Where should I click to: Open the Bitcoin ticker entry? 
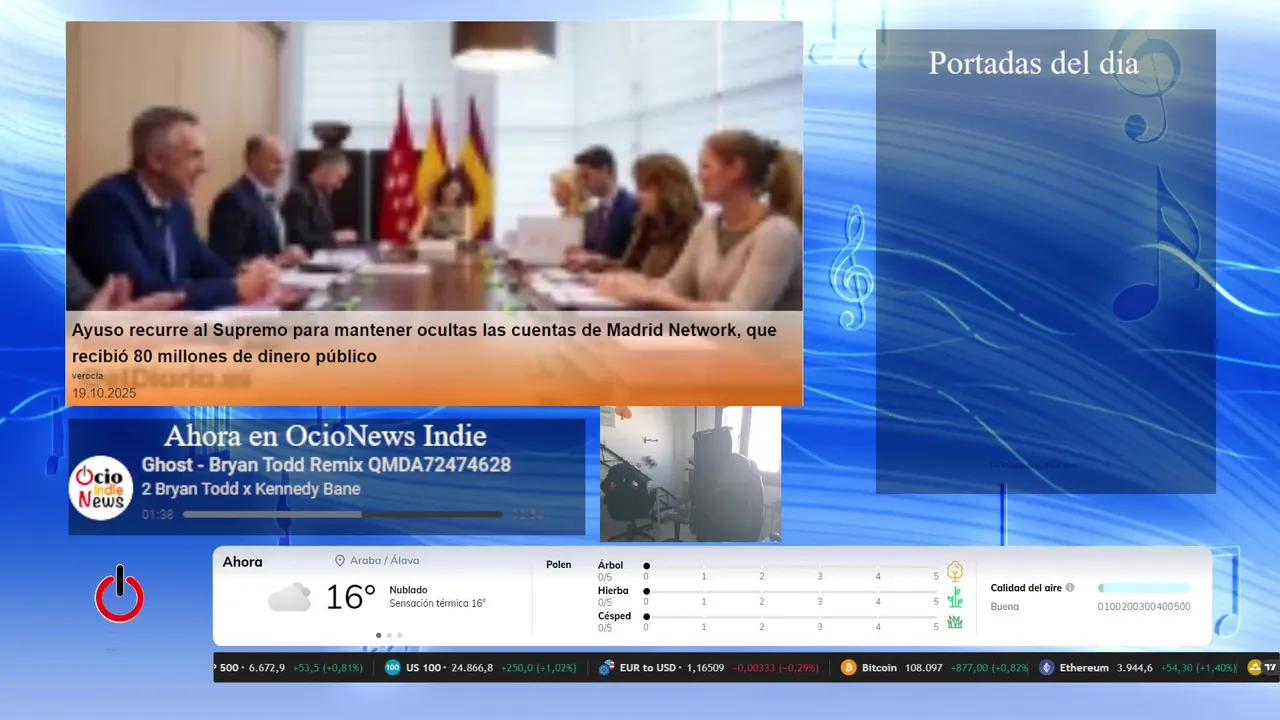[x=935, y=668]
